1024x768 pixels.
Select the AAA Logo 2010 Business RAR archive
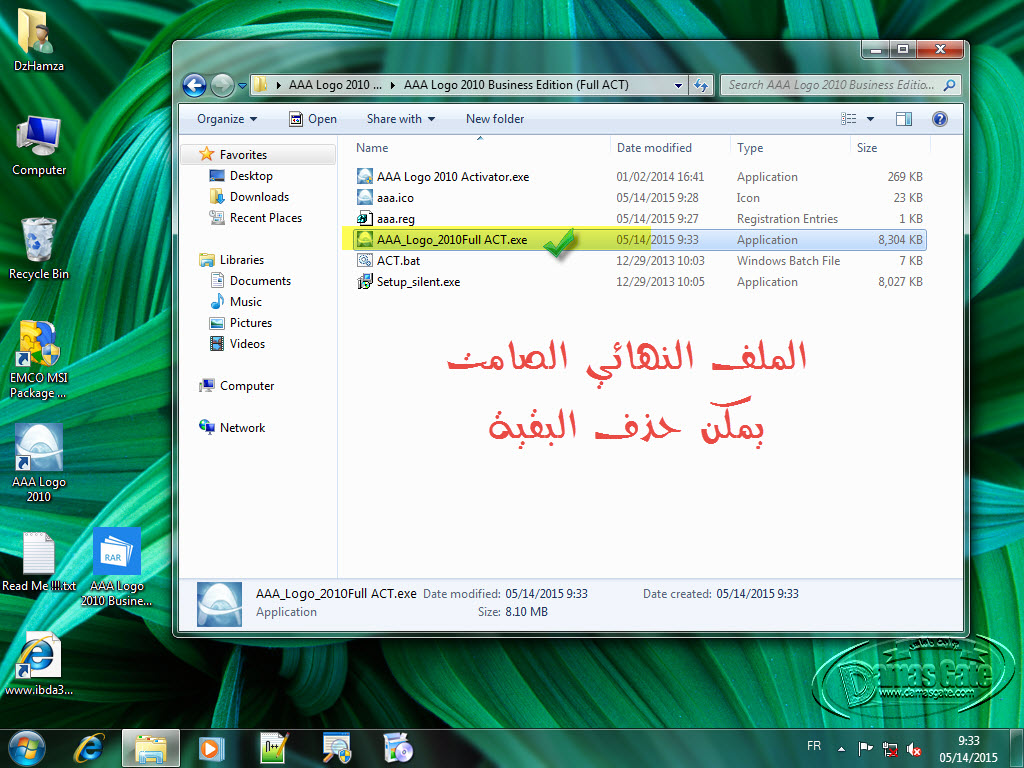[x=116, y=567]
